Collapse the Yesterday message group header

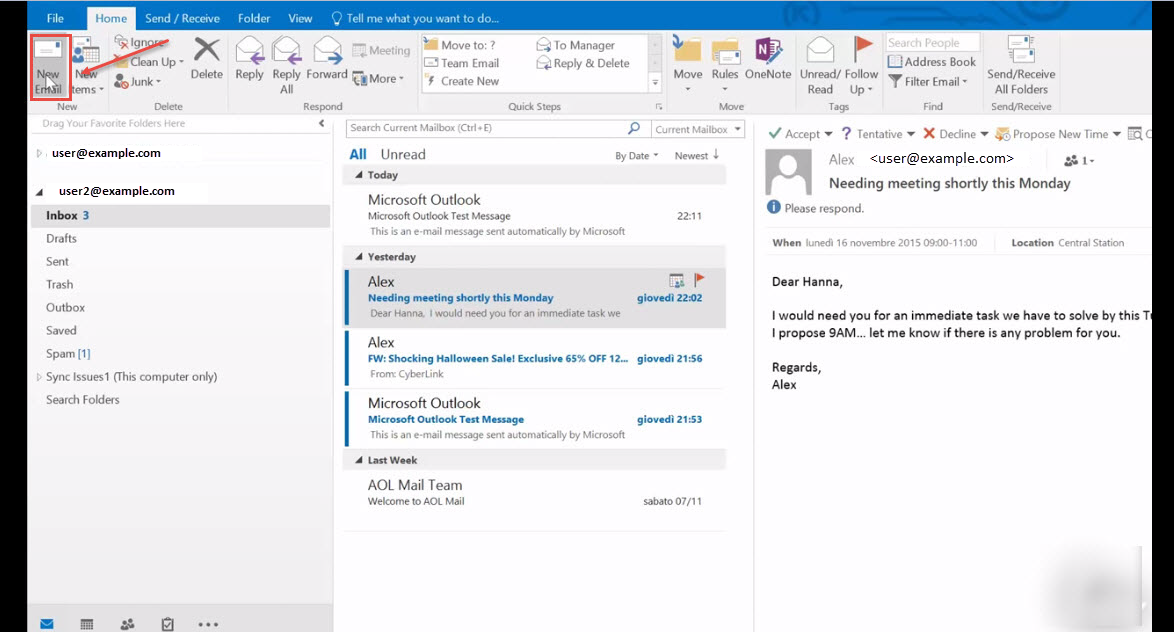360,256
